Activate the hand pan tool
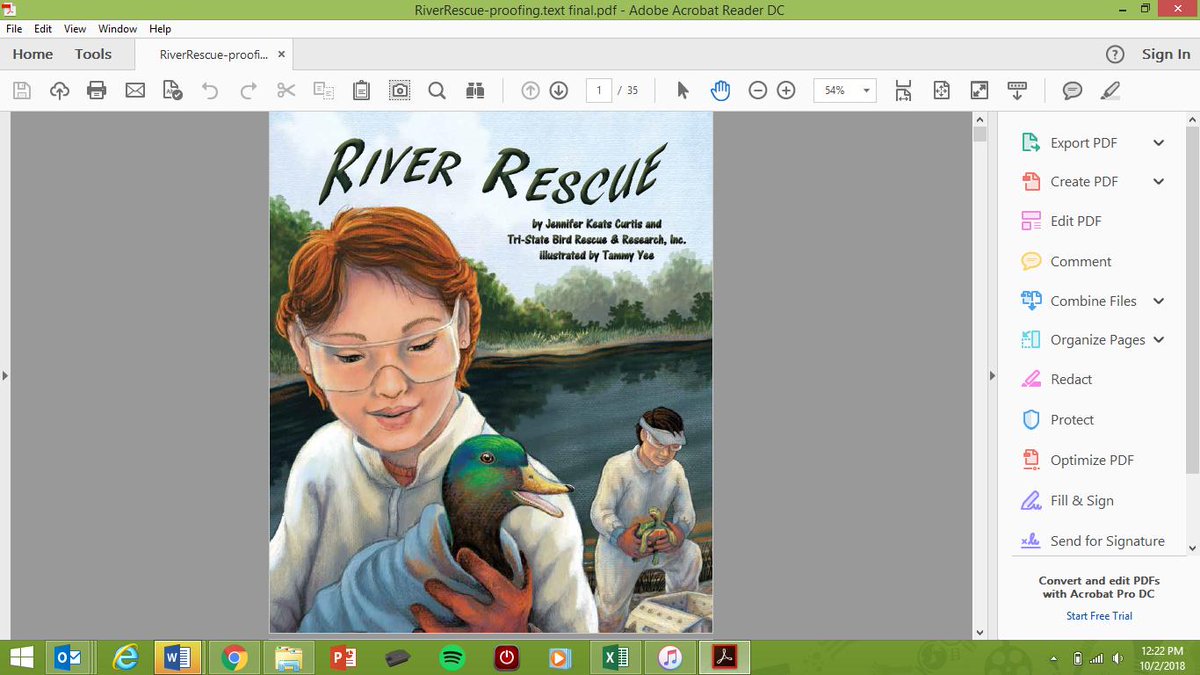The image size is (1200, 675). (720, 91)
